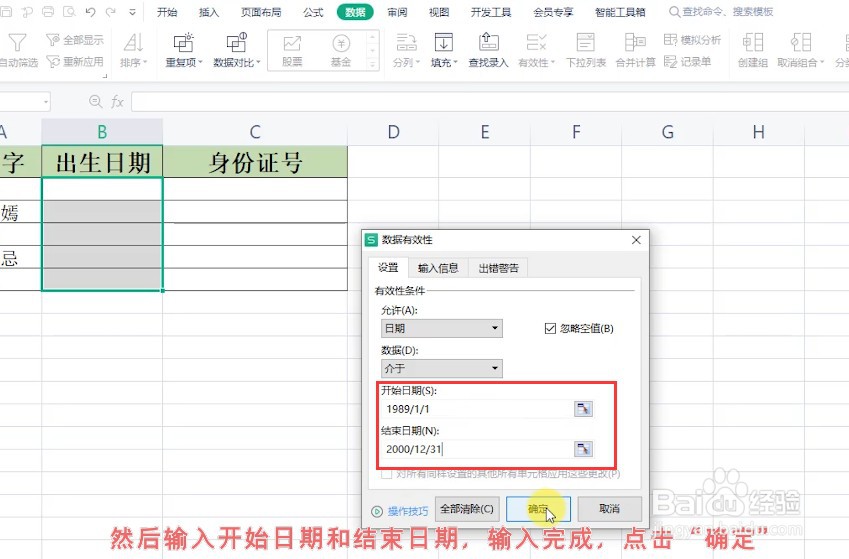Click 创建组 create group icon

click(753, 42)
